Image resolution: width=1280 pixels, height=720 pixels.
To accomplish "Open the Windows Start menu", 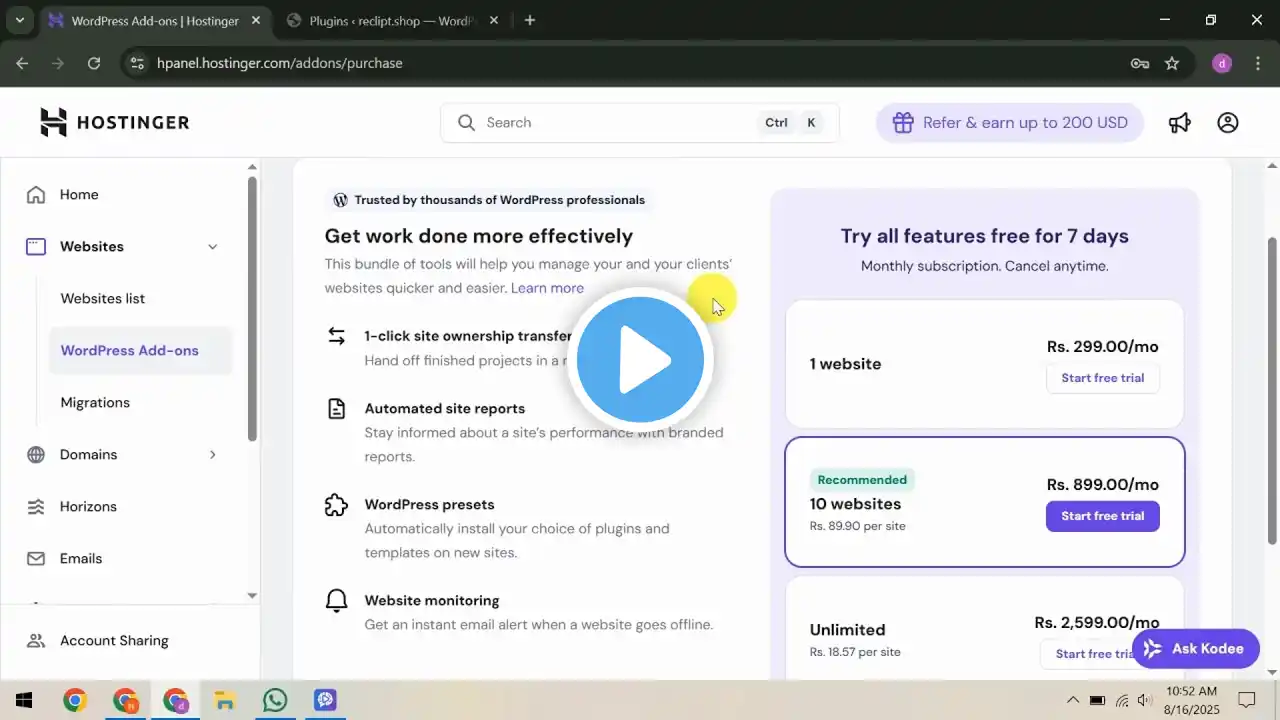I will [24, 700].
